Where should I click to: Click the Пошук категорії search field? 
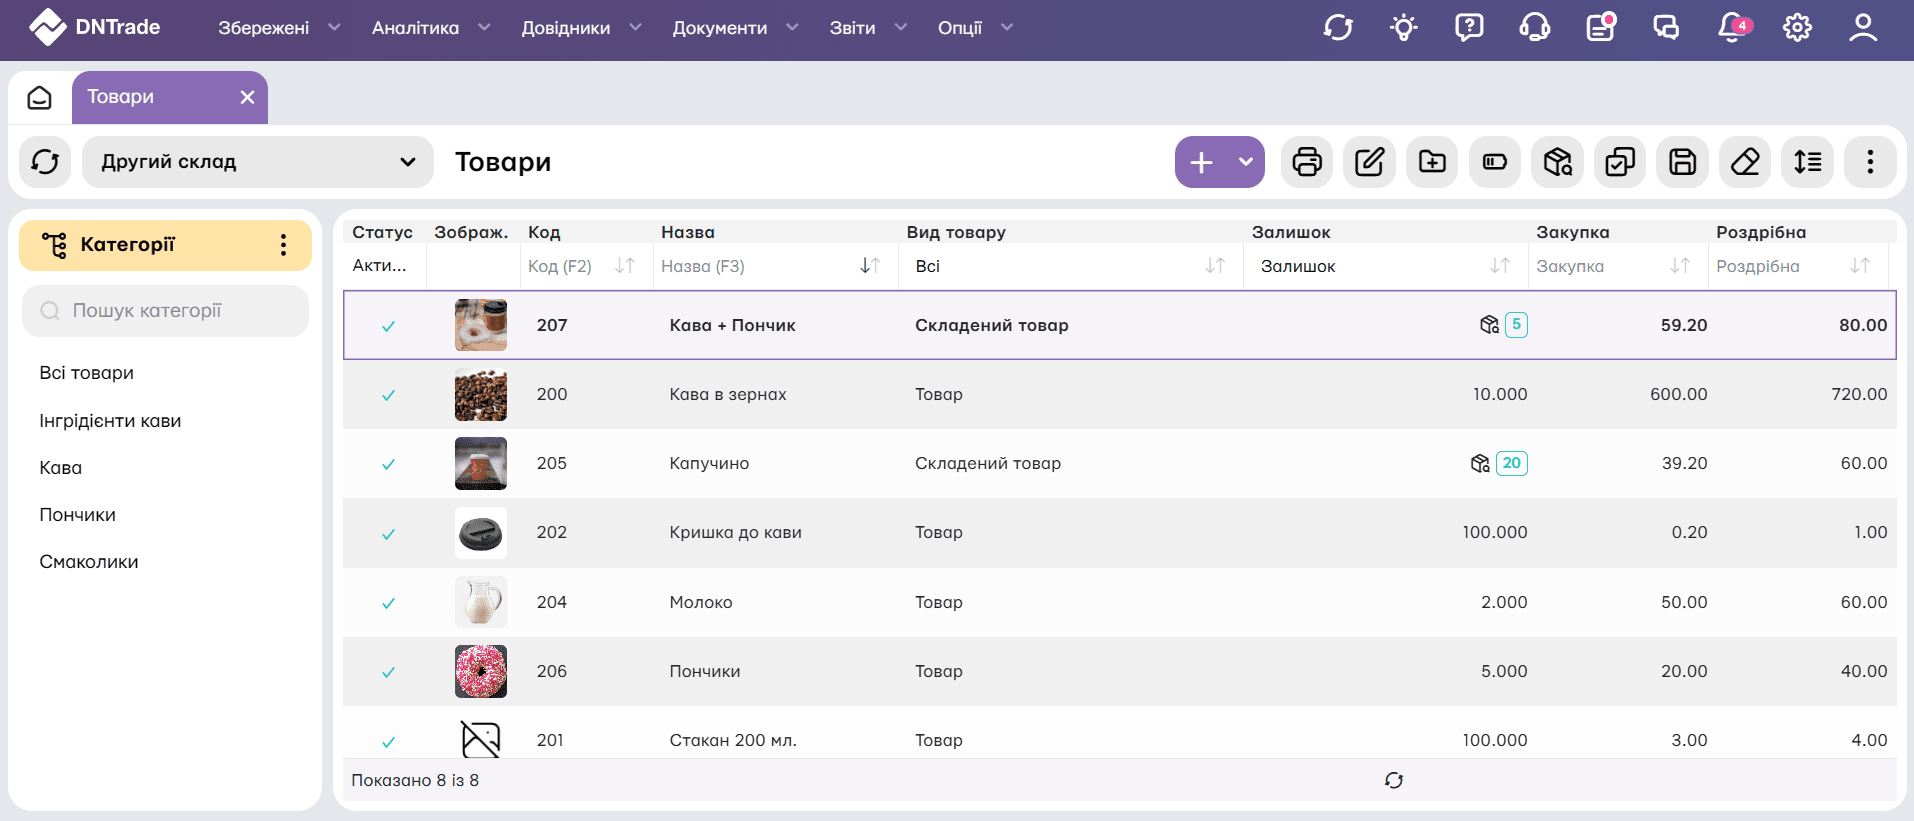pos(166,311)
